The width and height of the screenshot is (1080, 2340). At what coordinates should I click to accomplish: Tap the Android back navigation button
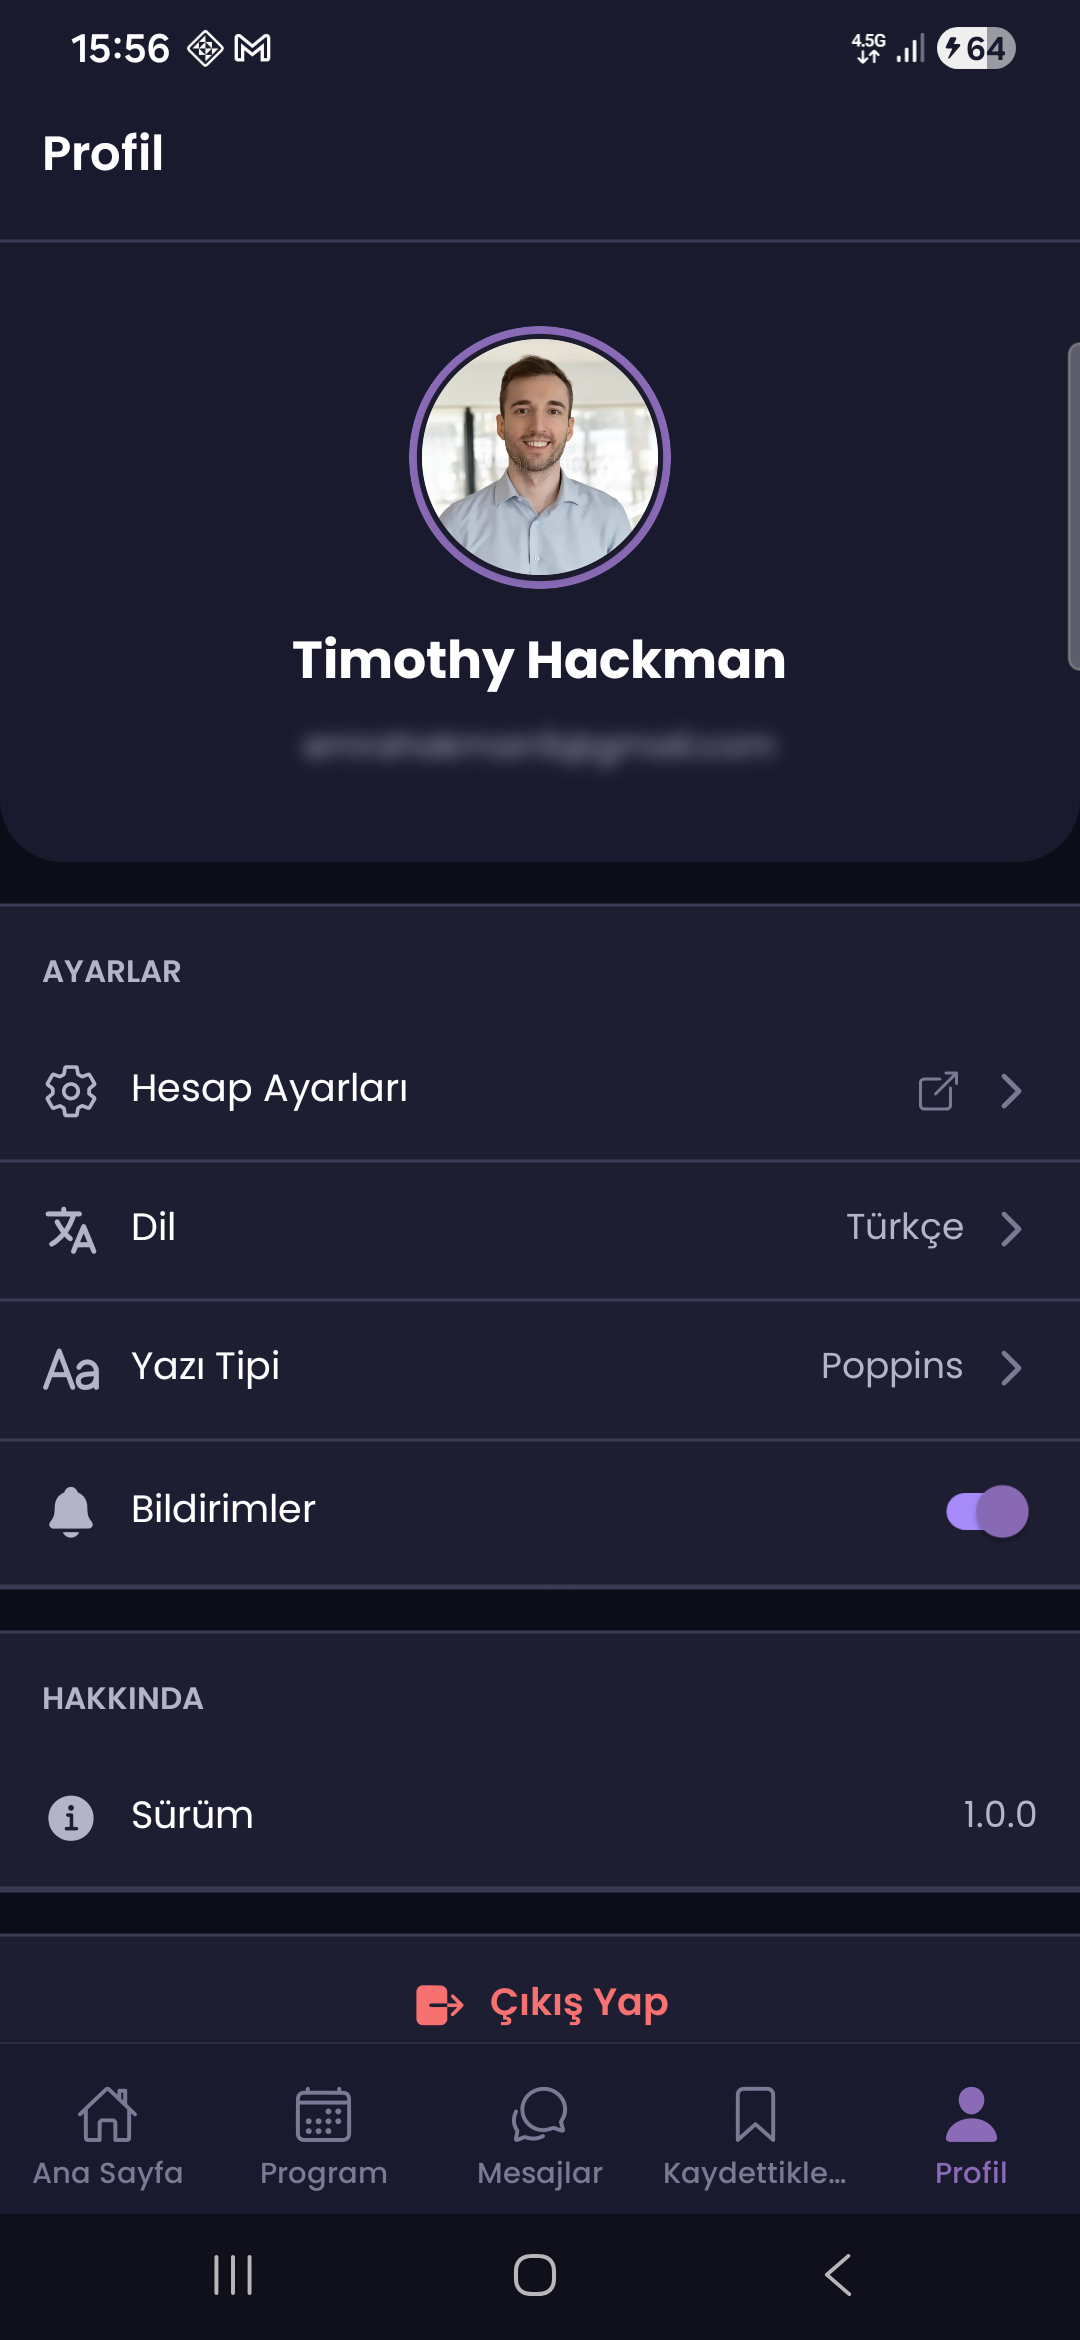(838, 2275)
